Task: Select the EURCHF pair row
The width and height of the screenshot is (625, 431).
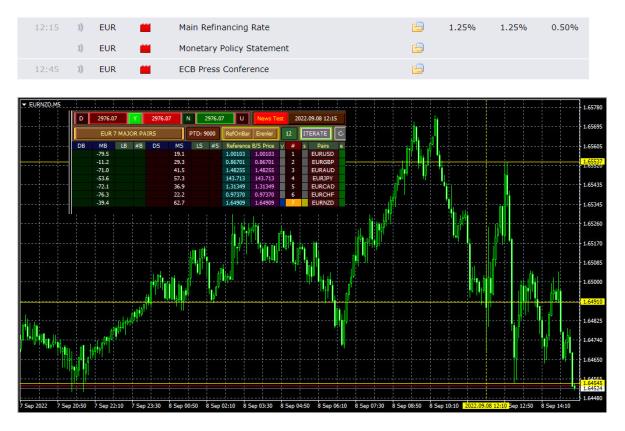Action: [323, 195]
